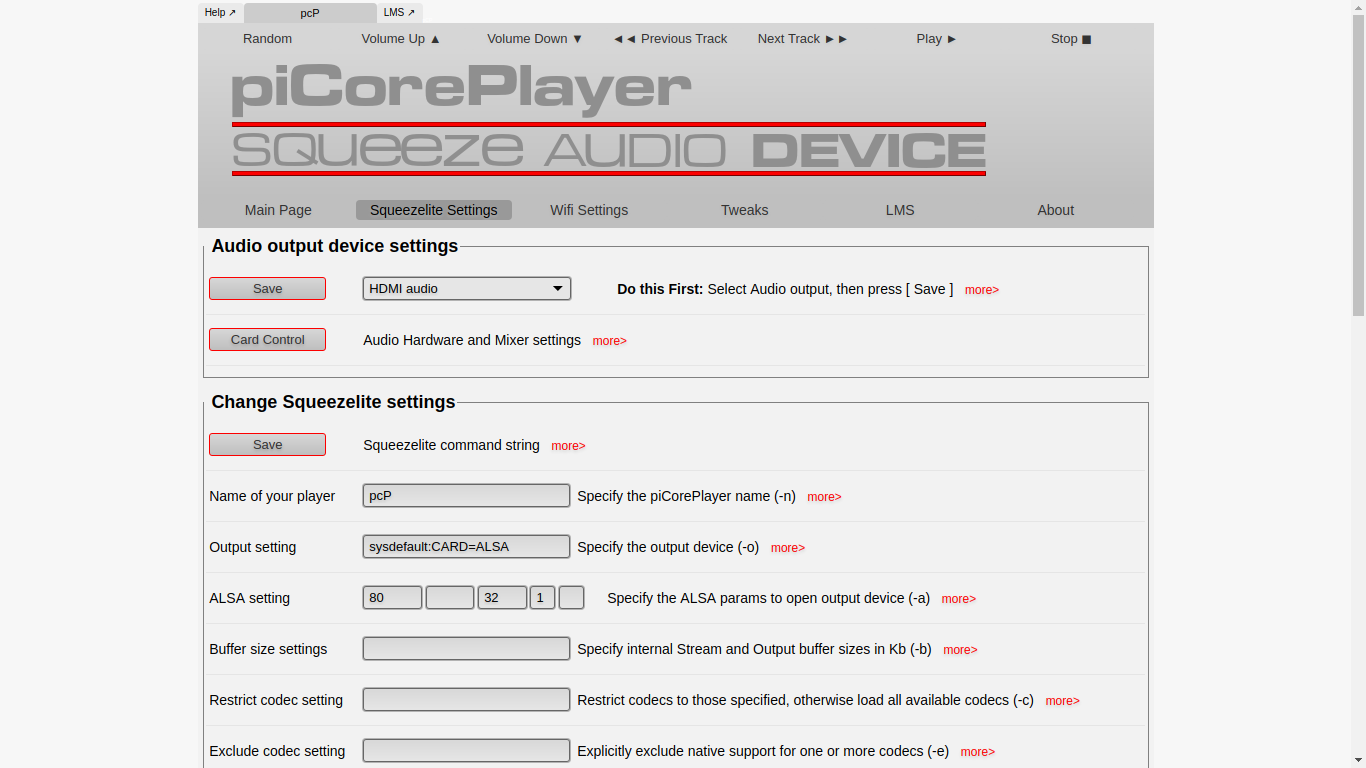Viewport: 1366px width, 768px height.
Task: Open the HDMI audio output dropdown
Action: 466,289
